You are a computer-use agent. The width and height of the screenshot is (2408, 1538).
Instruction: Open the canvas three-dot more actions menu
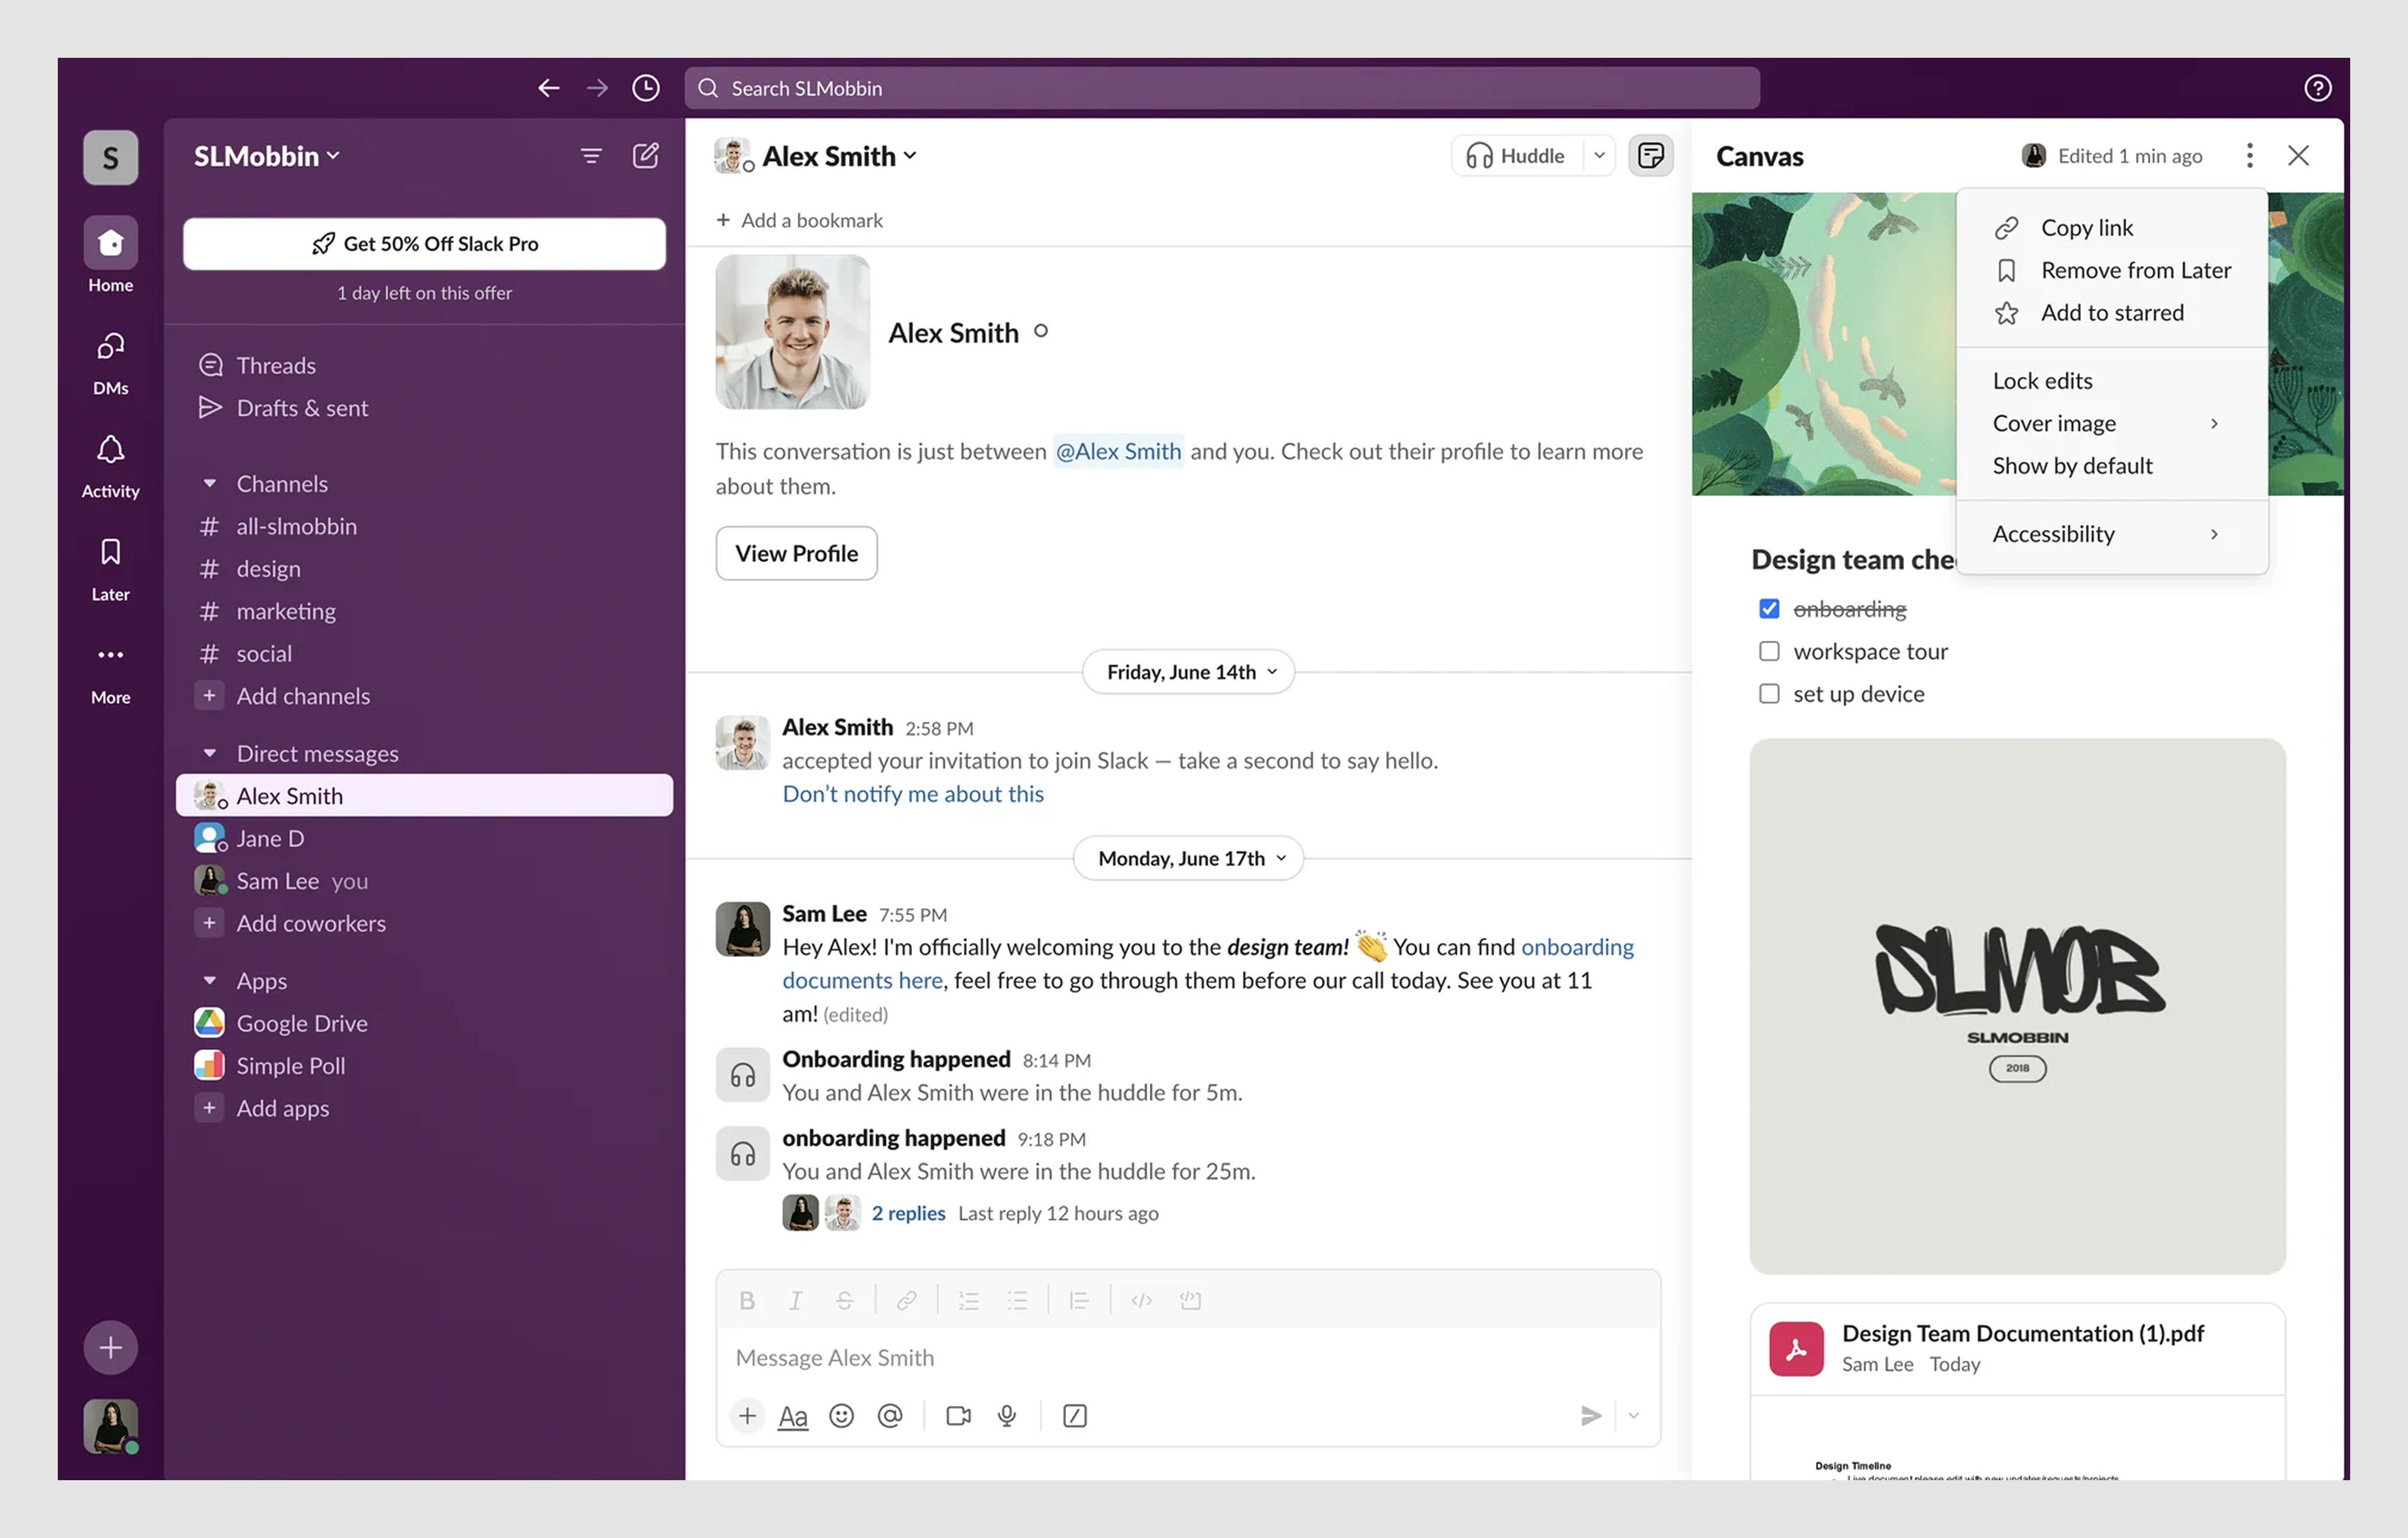(2249, 156)
